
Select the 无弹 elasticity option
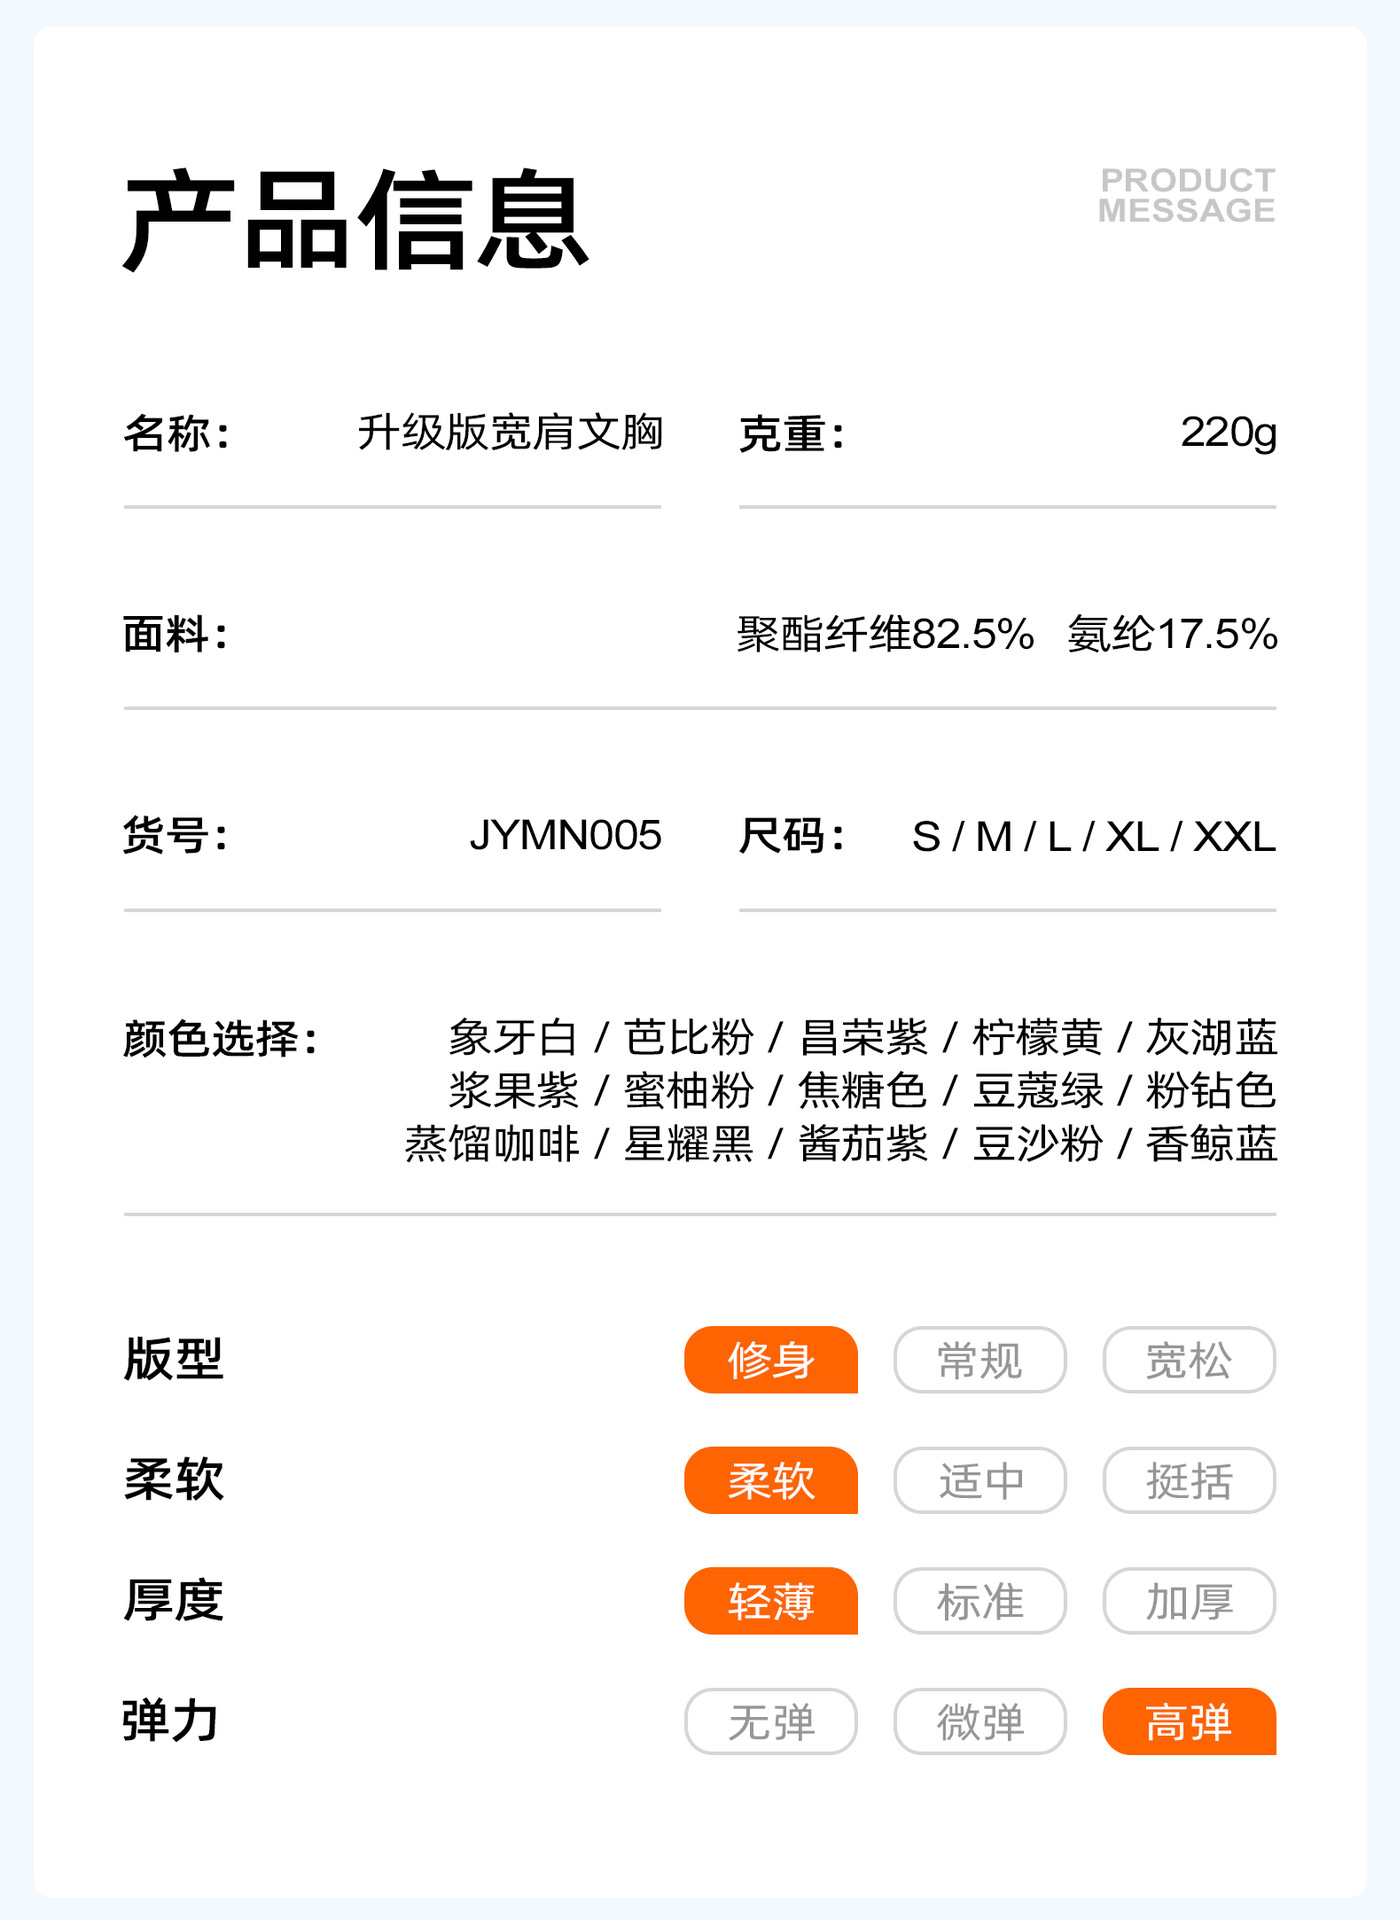click(770, 1721)
